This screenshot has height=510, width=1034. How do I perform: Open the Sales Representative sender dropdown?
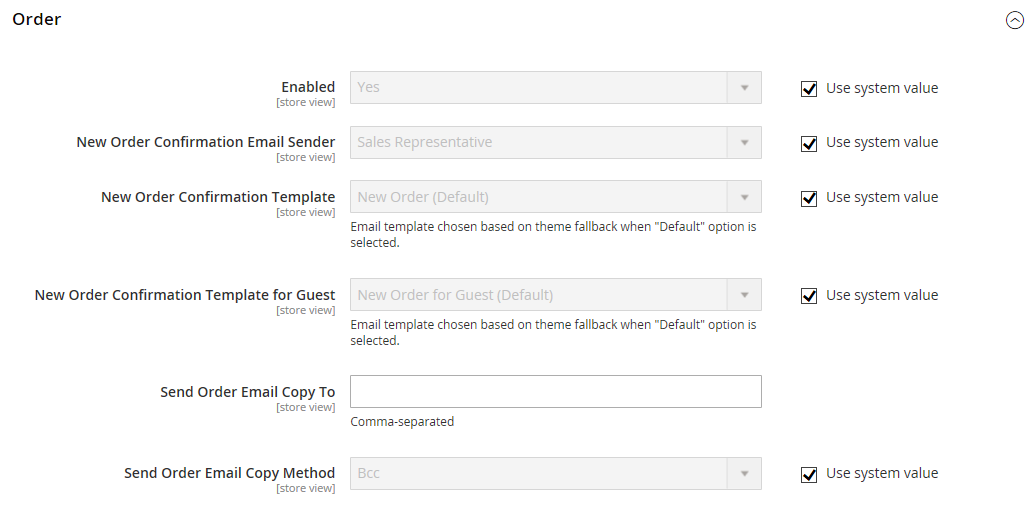540,143
